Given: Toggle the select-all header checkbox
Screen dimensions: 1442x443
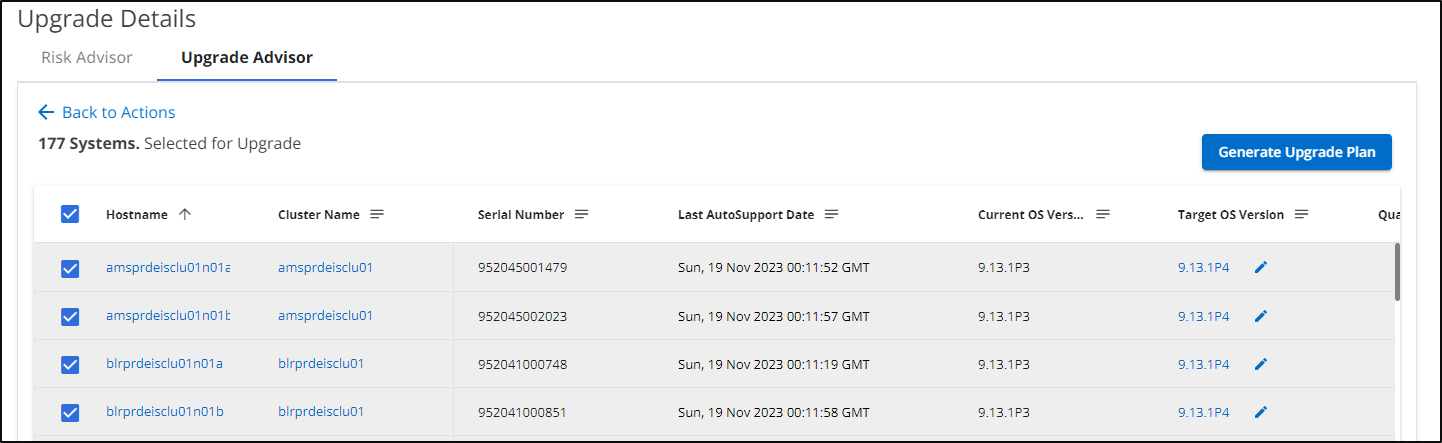Looking at the screenshot, I should click(x=70, y=214).
